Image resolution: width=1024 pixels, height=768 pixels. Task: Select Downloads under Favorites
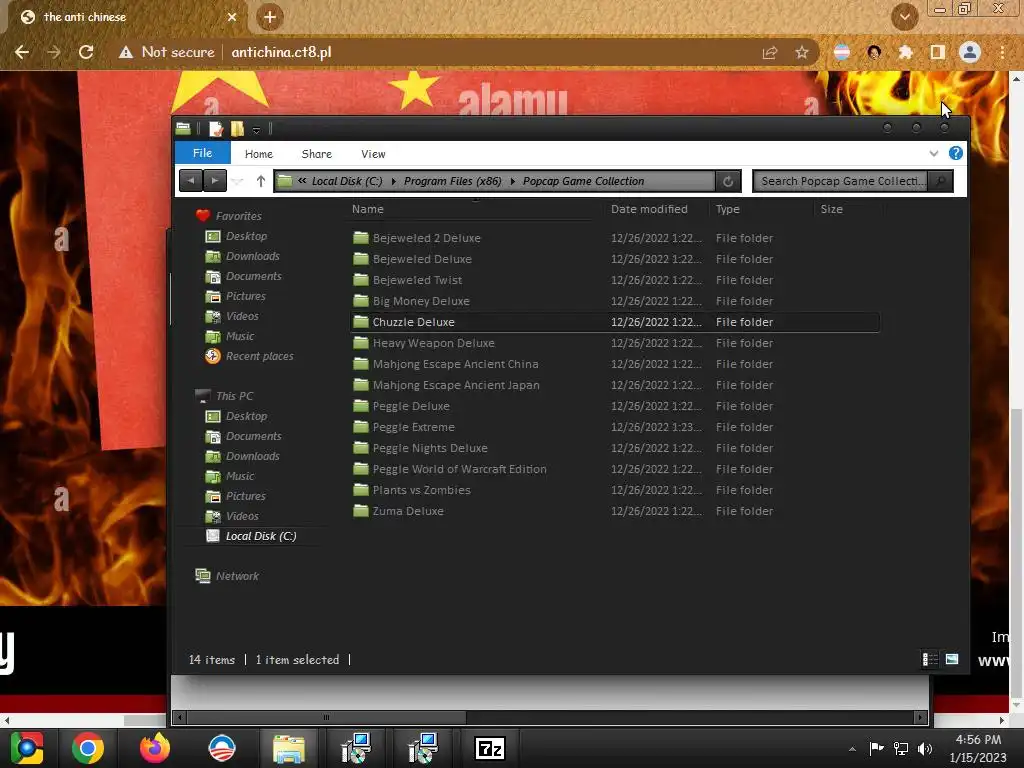(x=252, y=256)
